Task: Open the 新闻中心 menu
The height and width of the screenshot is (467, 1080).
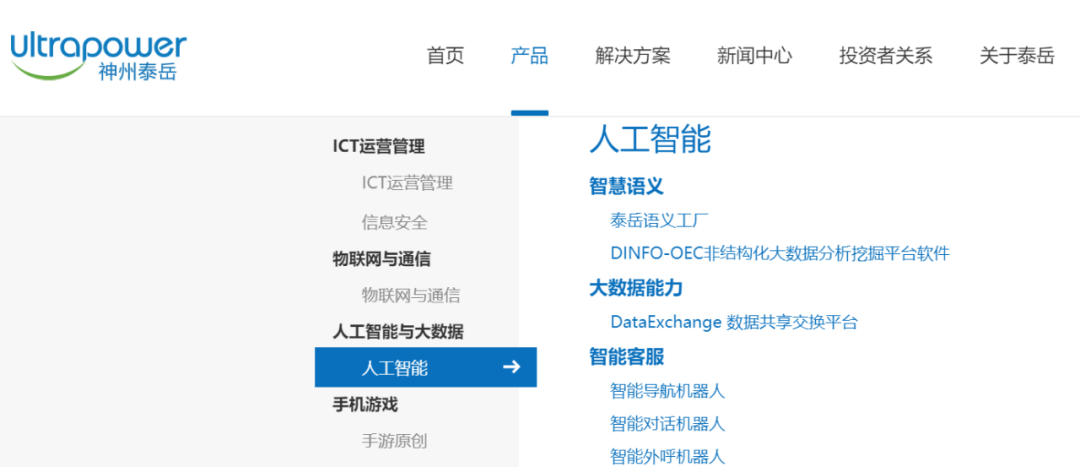Action: (x=755, y=56)
